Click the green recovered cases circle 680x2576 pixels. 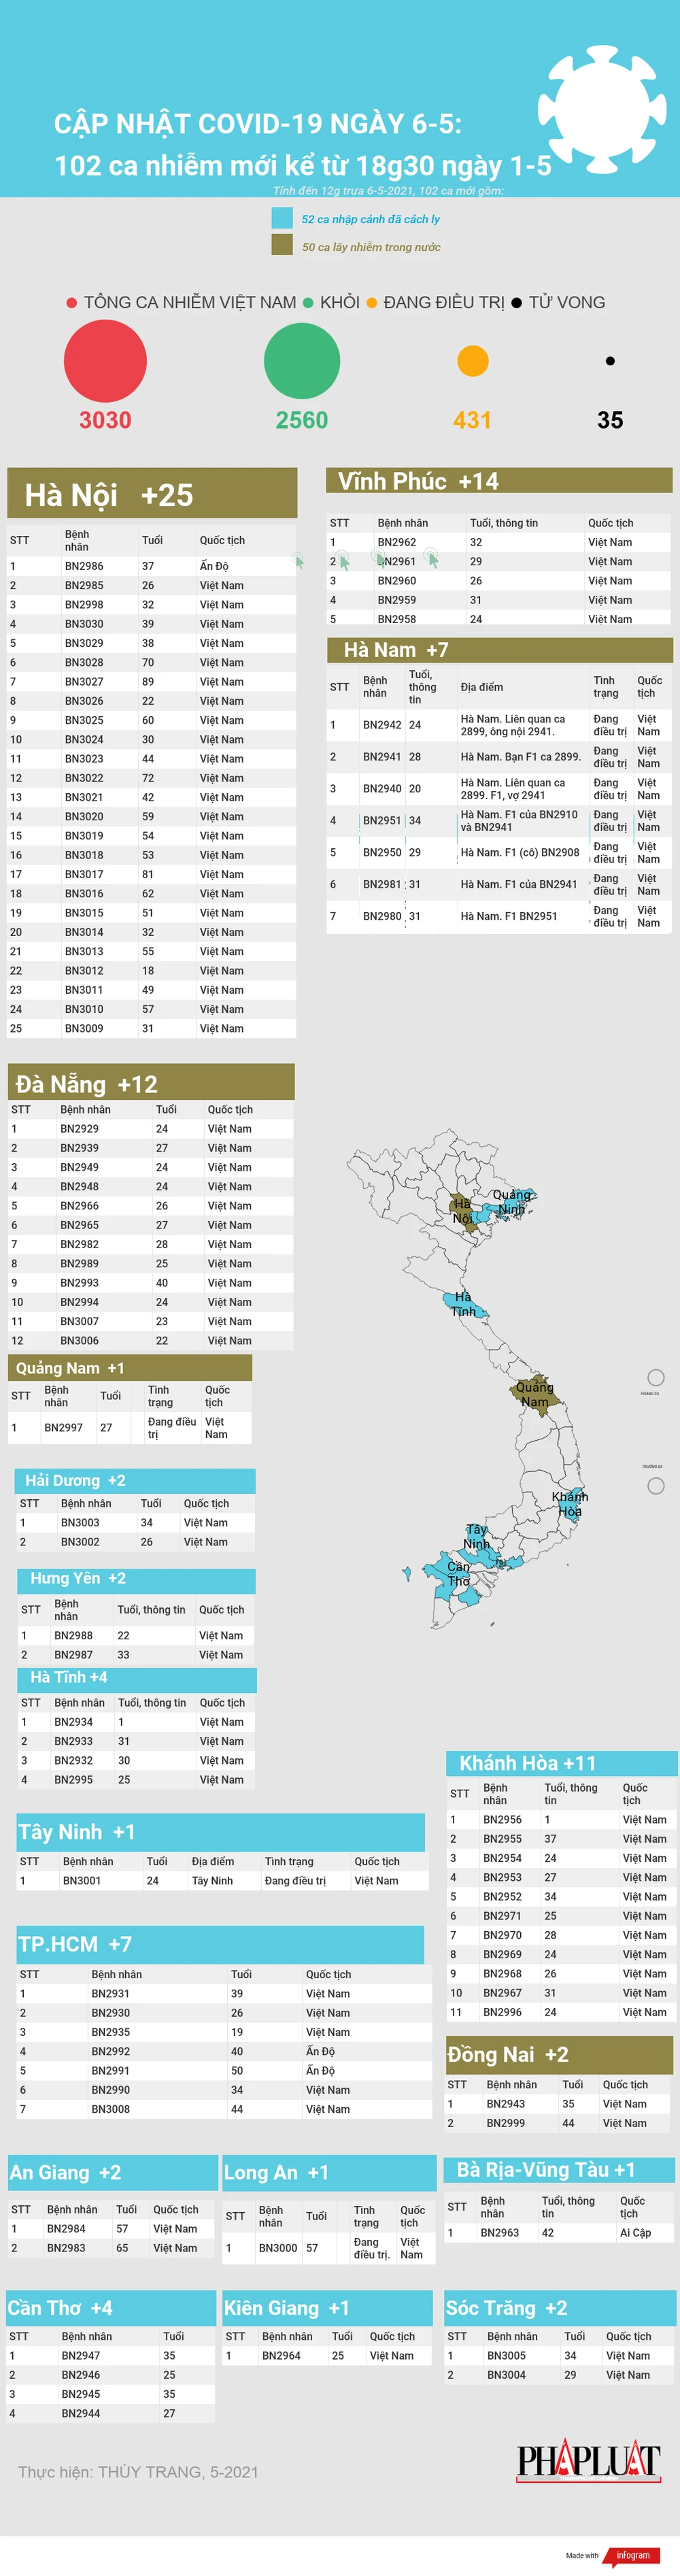tap(302, 361)
